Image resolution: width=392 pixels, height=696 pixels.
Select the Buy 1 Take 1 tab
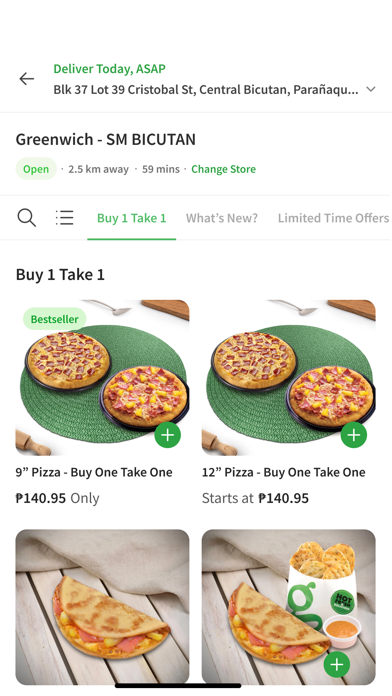(131, 218)
